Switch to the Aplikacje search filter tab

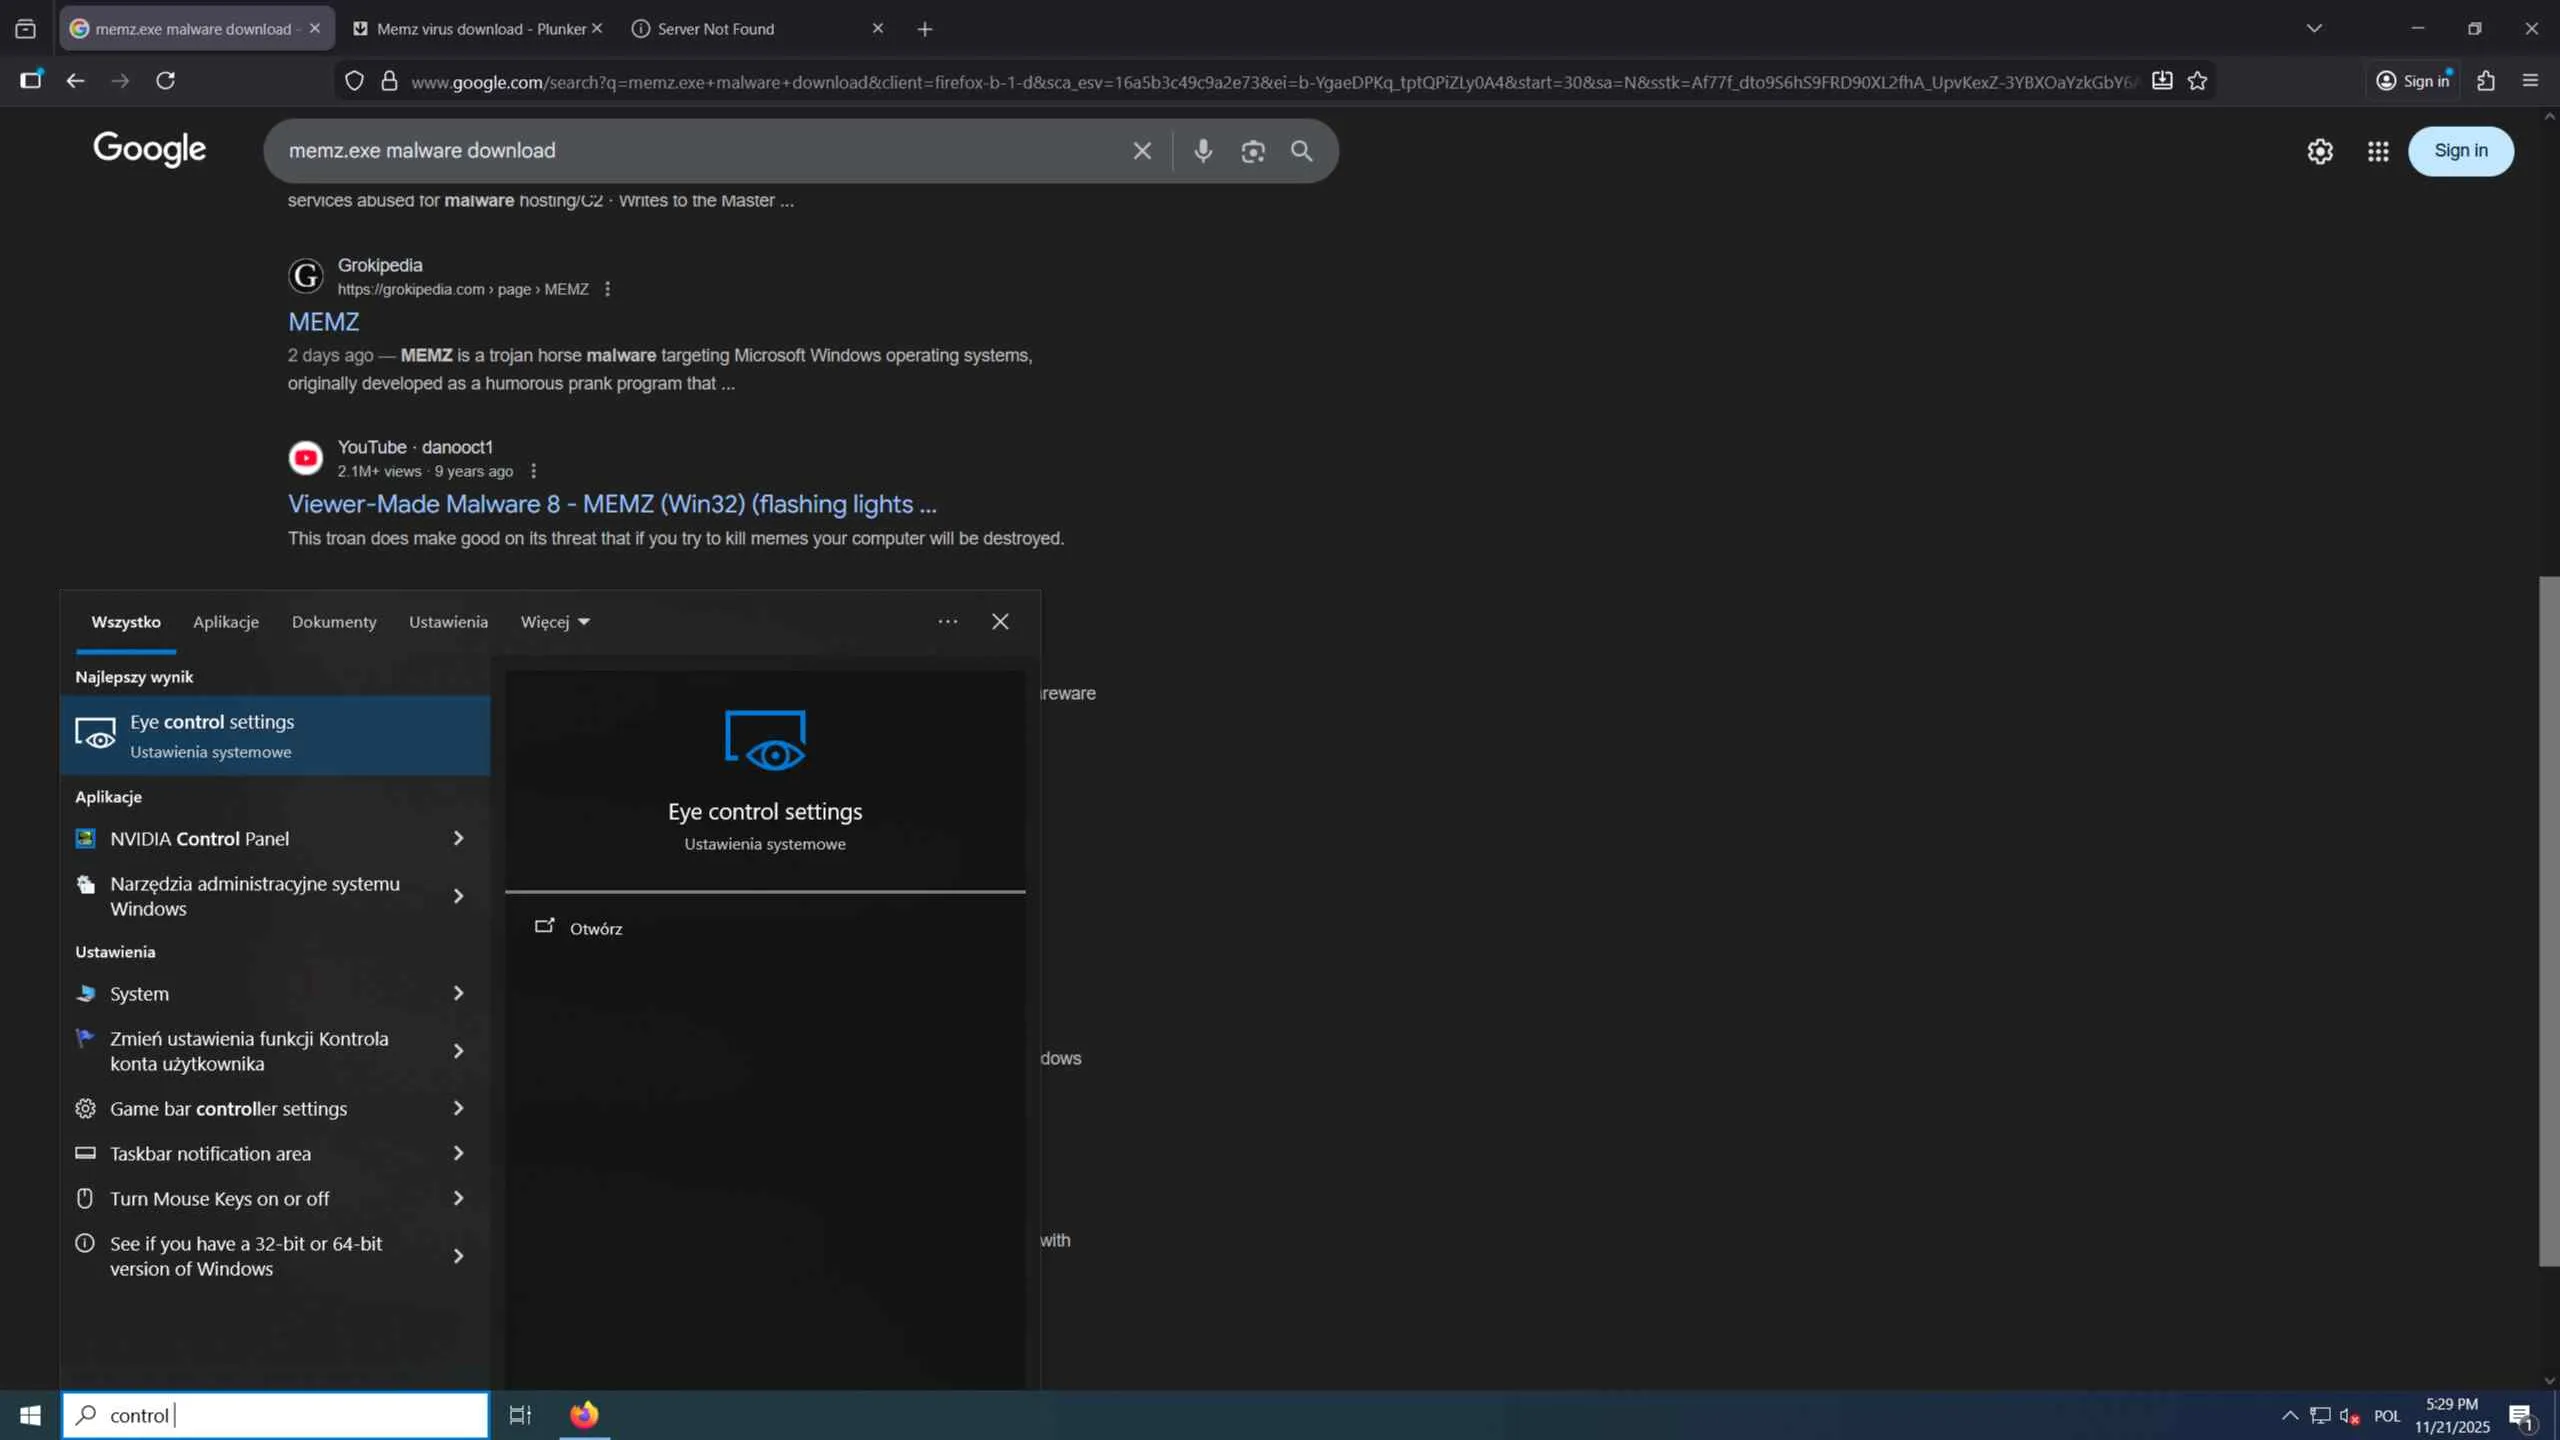pos(226,622)
